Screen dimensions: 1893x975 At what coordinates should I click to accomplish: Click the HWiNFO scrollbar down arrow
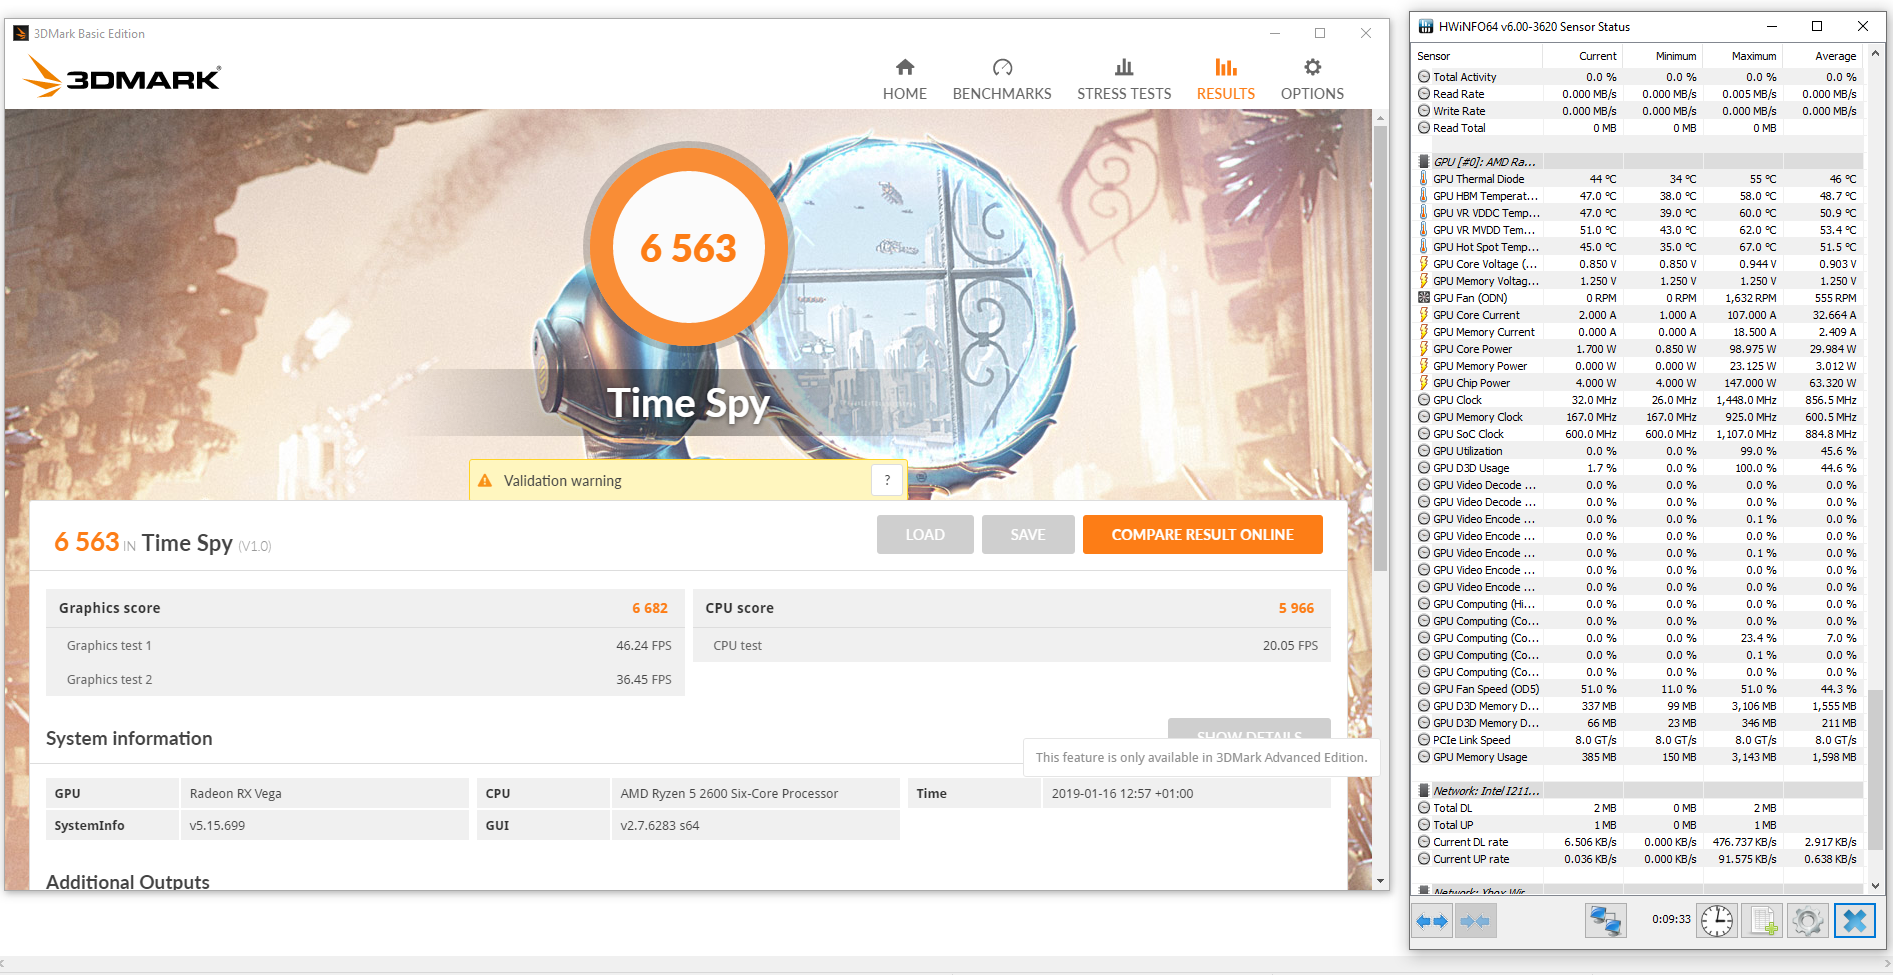(1875, 886)
